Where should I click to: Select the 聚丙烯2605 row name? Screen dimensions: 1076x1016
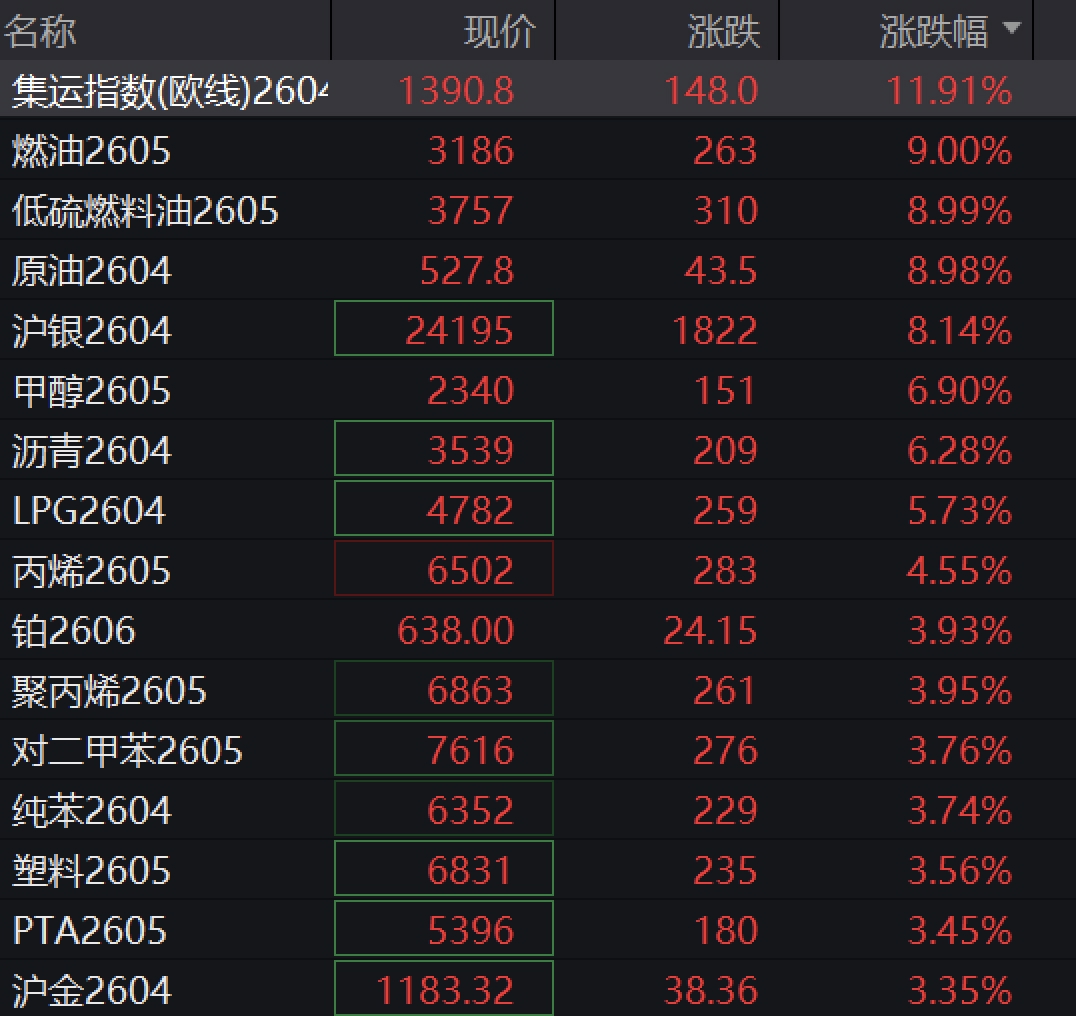110,691
